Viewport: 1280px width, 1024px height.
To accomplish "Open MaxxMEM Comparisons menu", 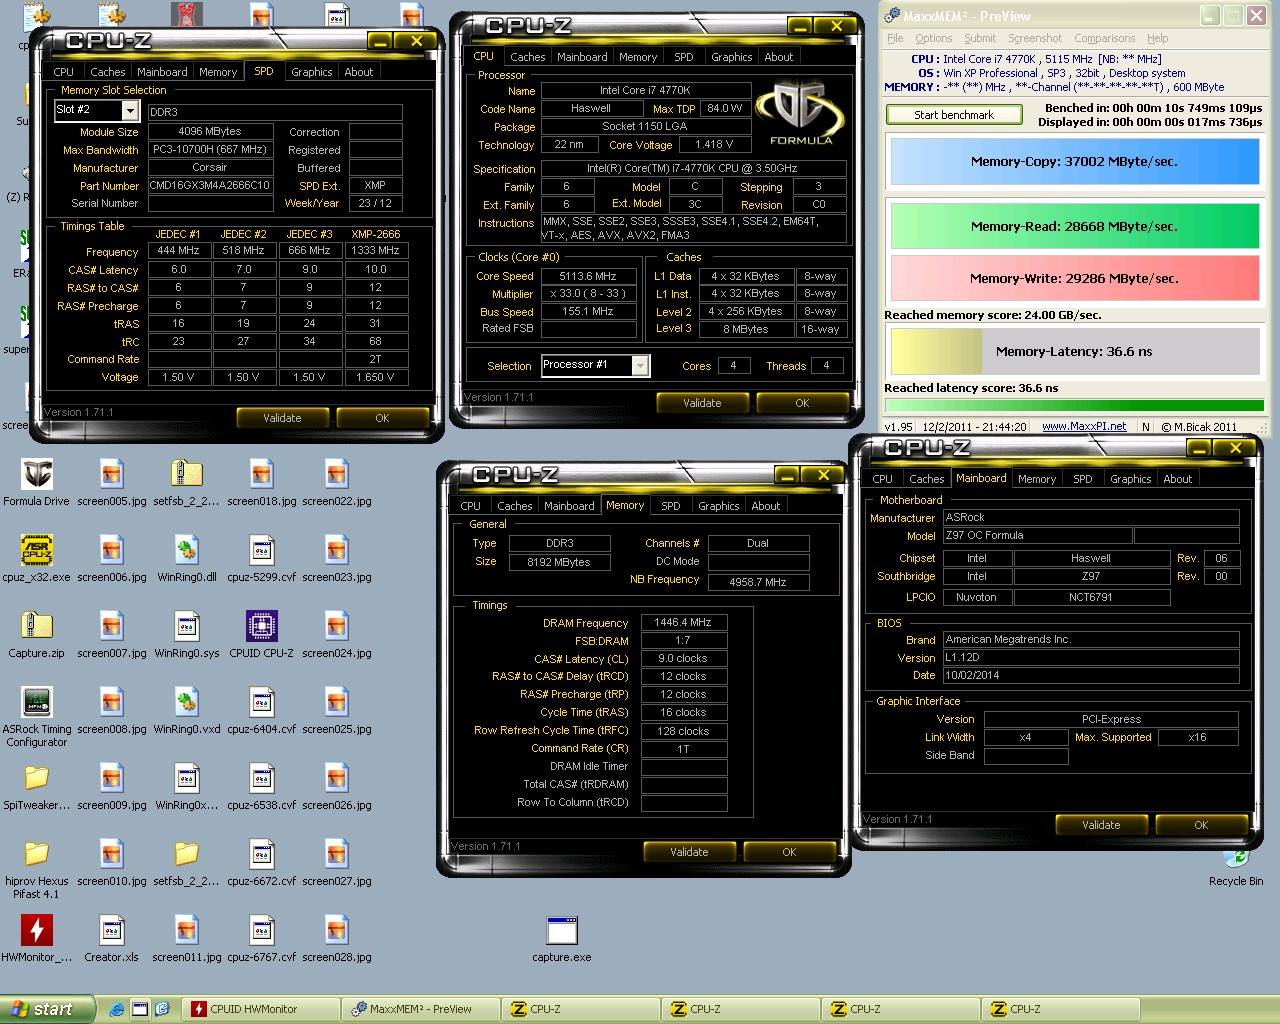I will [x=1104, y=38].
